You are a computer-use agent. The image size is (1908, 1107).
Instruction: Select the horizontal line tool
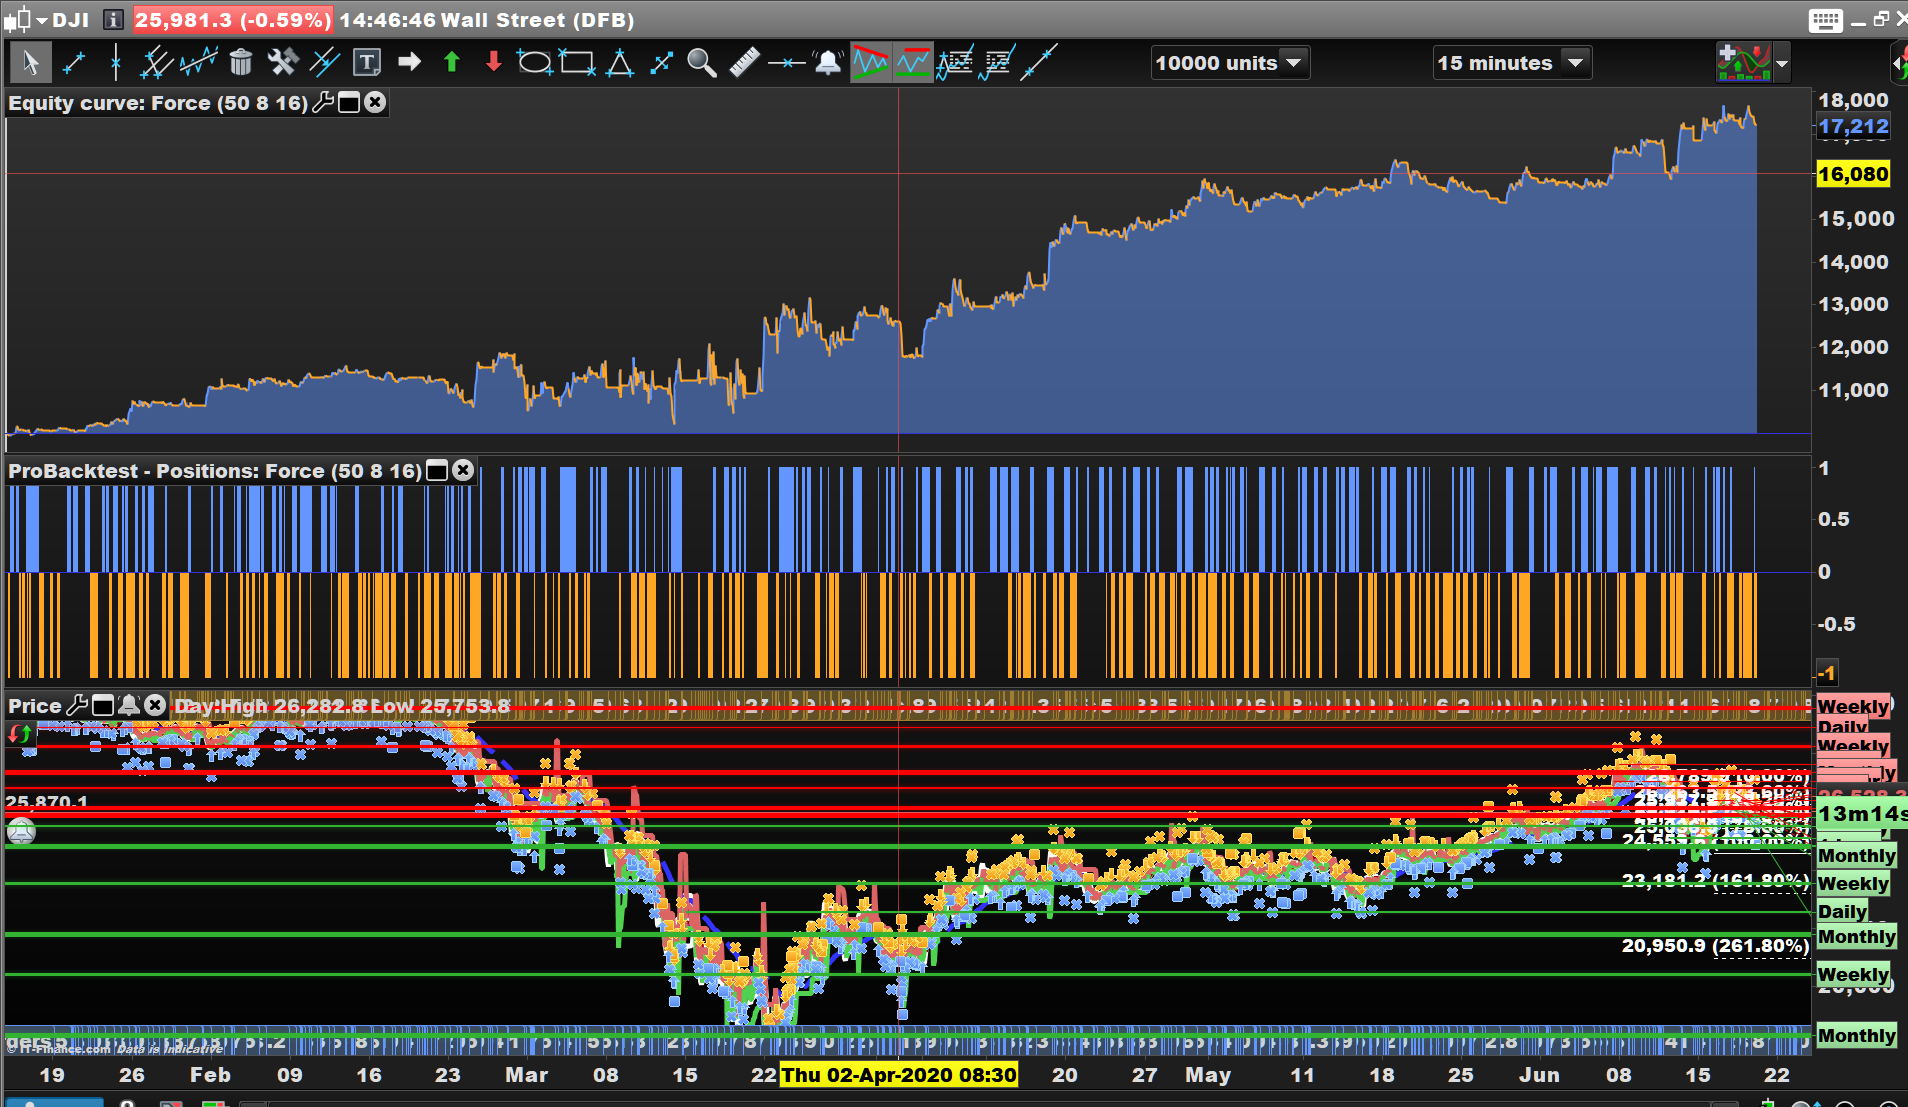click(x=786, y=63)
